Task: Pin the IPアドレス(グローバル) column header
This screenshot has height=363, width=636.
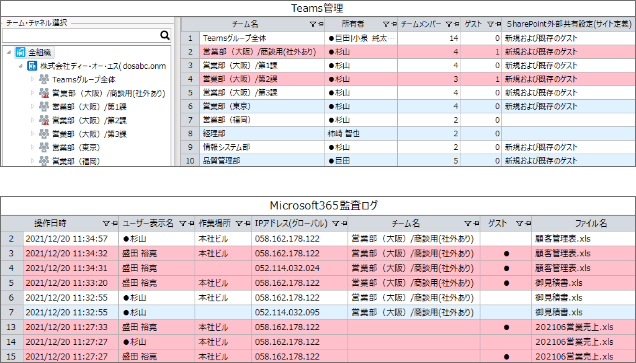Action: pyautogui.click(x=344, y=223)
